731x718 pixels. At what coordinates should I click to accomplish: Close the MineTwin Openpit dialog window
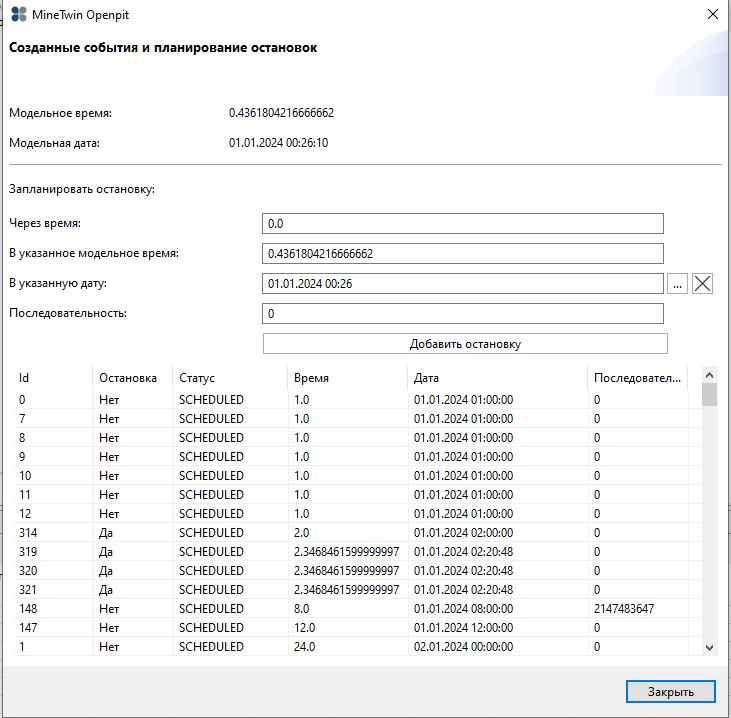pos(712,14)
